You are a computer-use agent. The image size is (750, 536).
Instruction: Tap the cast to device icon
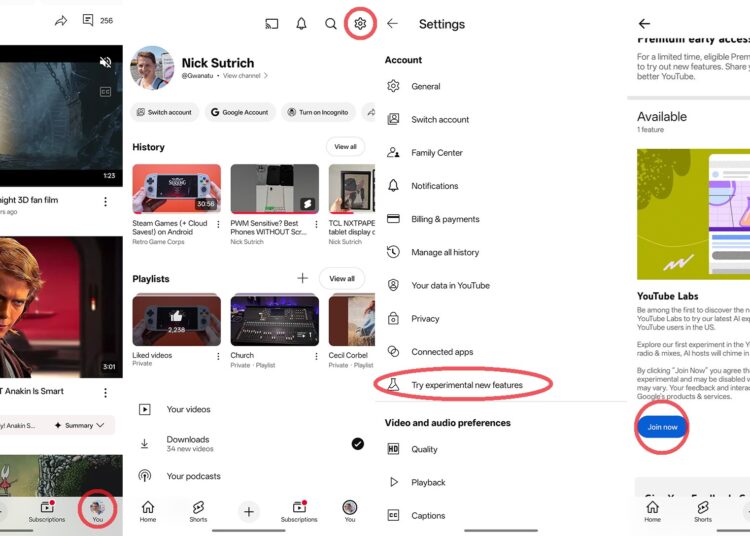tap(271, 23)
